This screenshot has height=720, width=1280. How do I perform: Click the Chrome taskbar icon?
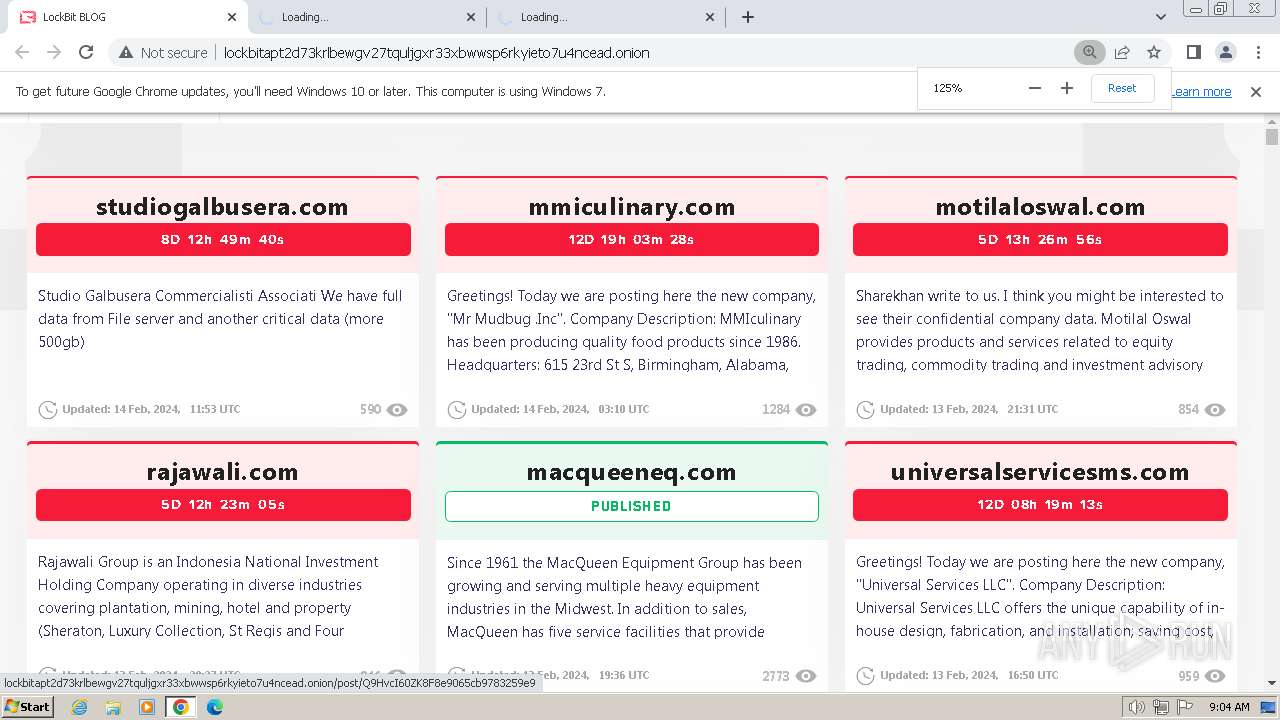pyautogui.click(x=181, y=707)
